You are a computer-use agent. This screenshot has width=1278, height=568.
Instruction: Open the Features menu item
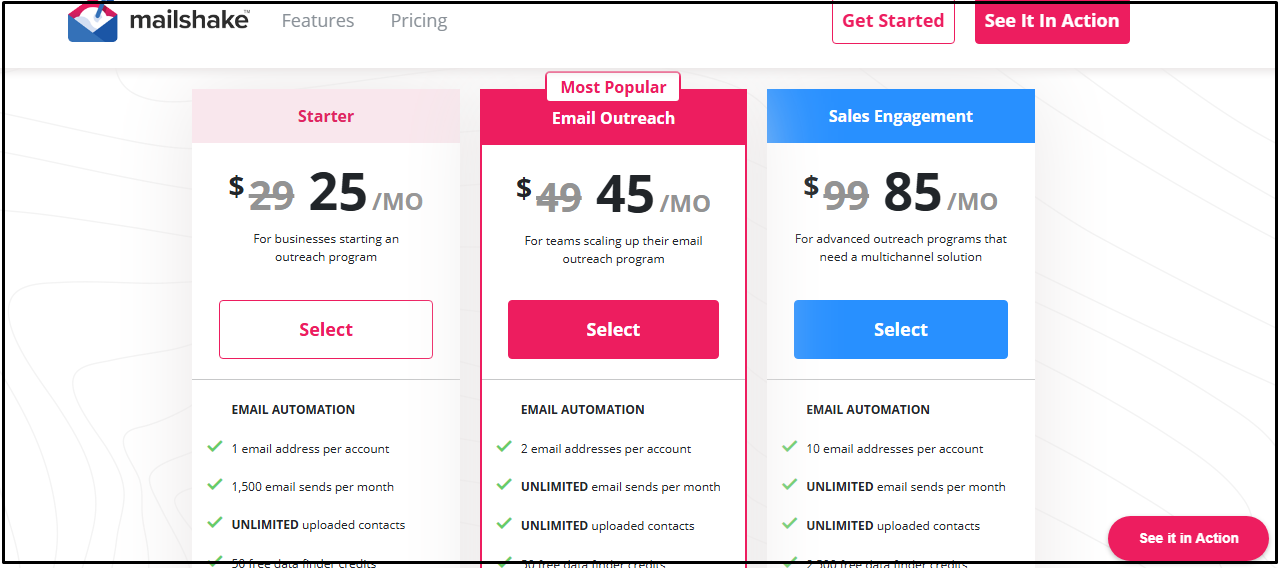(317, 21)
